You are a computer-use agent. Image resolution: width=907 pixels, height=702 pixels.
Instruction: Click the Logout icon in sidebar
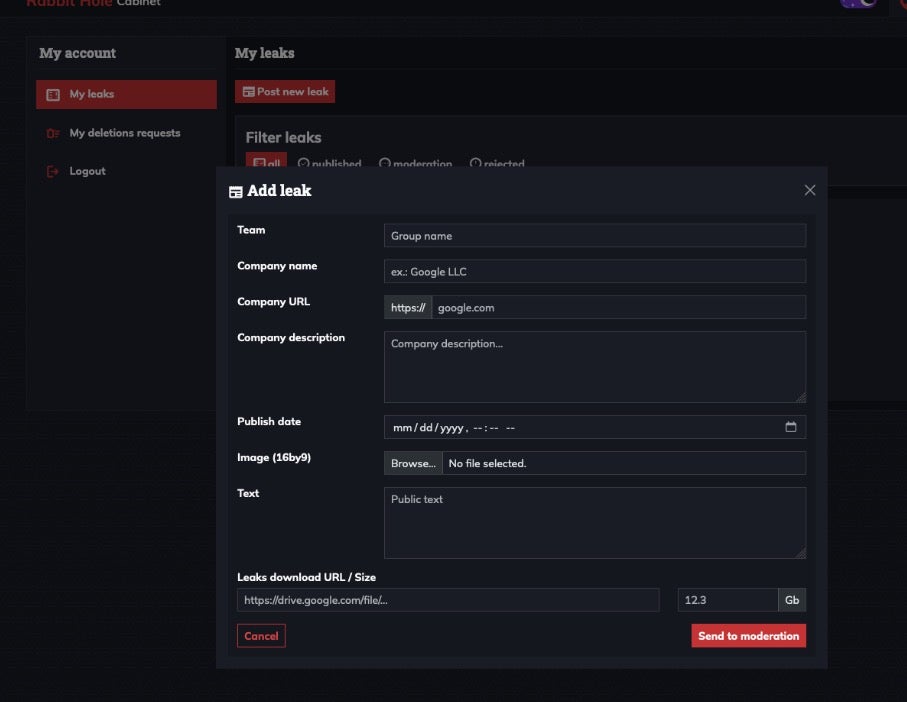53,172
